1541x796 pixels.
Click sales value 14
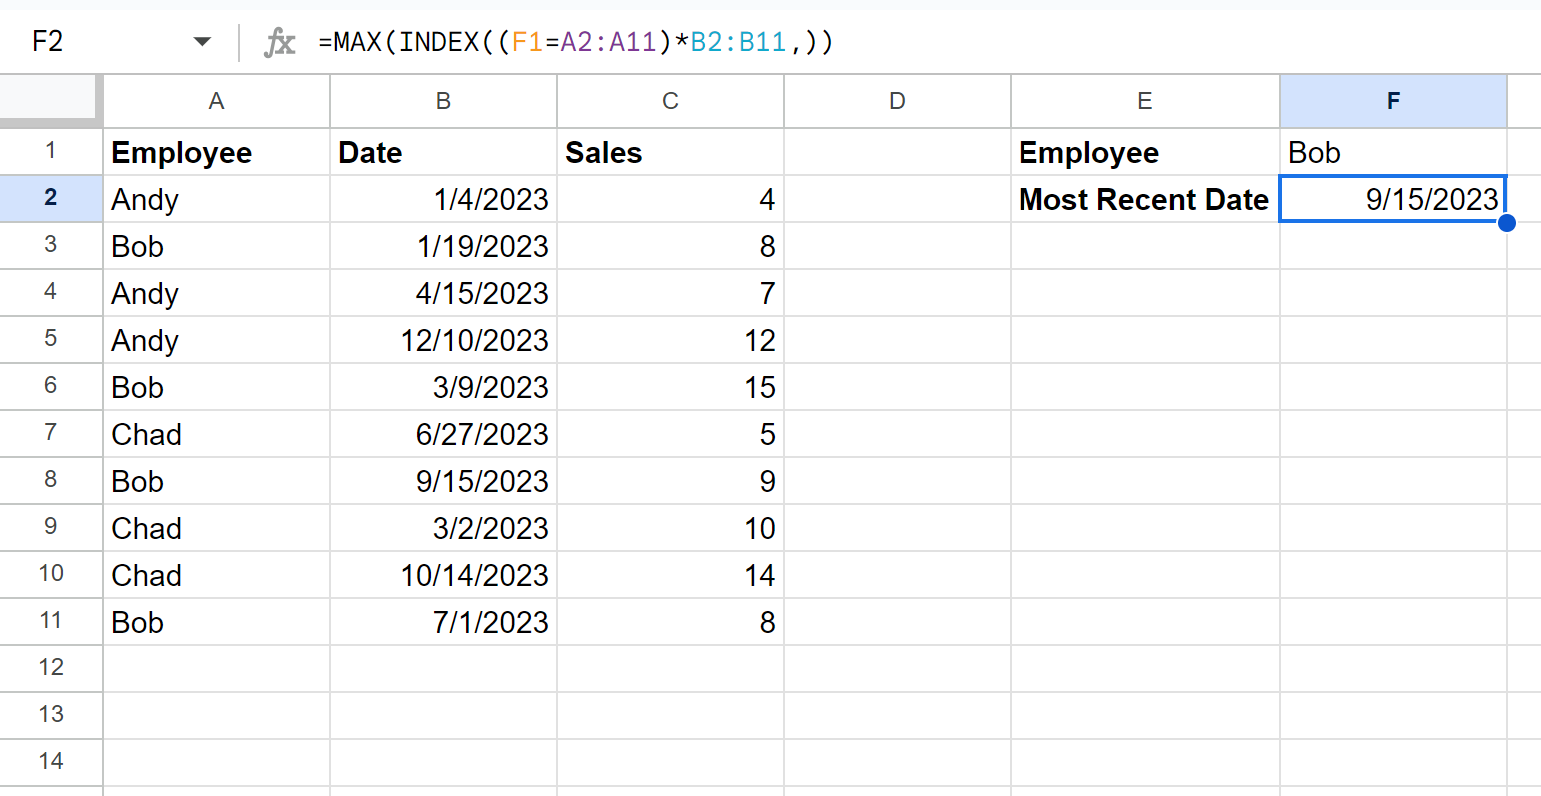coord(670,575)
